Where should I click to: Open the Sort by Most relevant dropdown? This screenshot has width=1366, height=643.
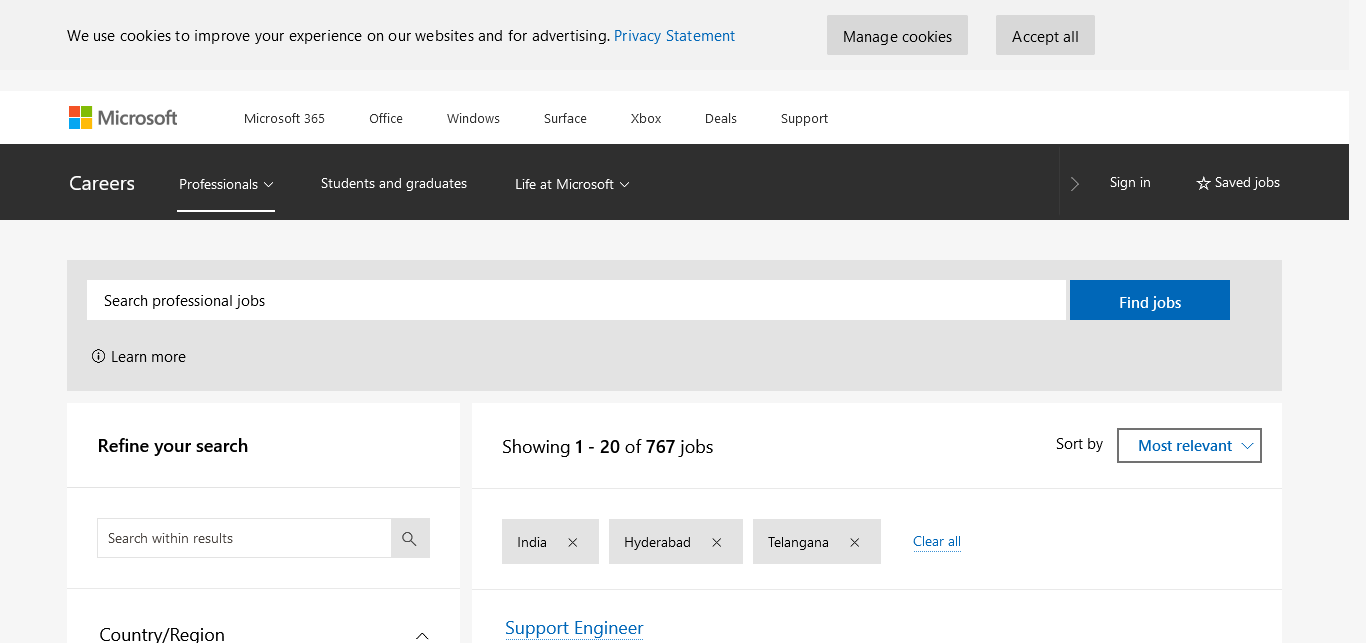1188,446
